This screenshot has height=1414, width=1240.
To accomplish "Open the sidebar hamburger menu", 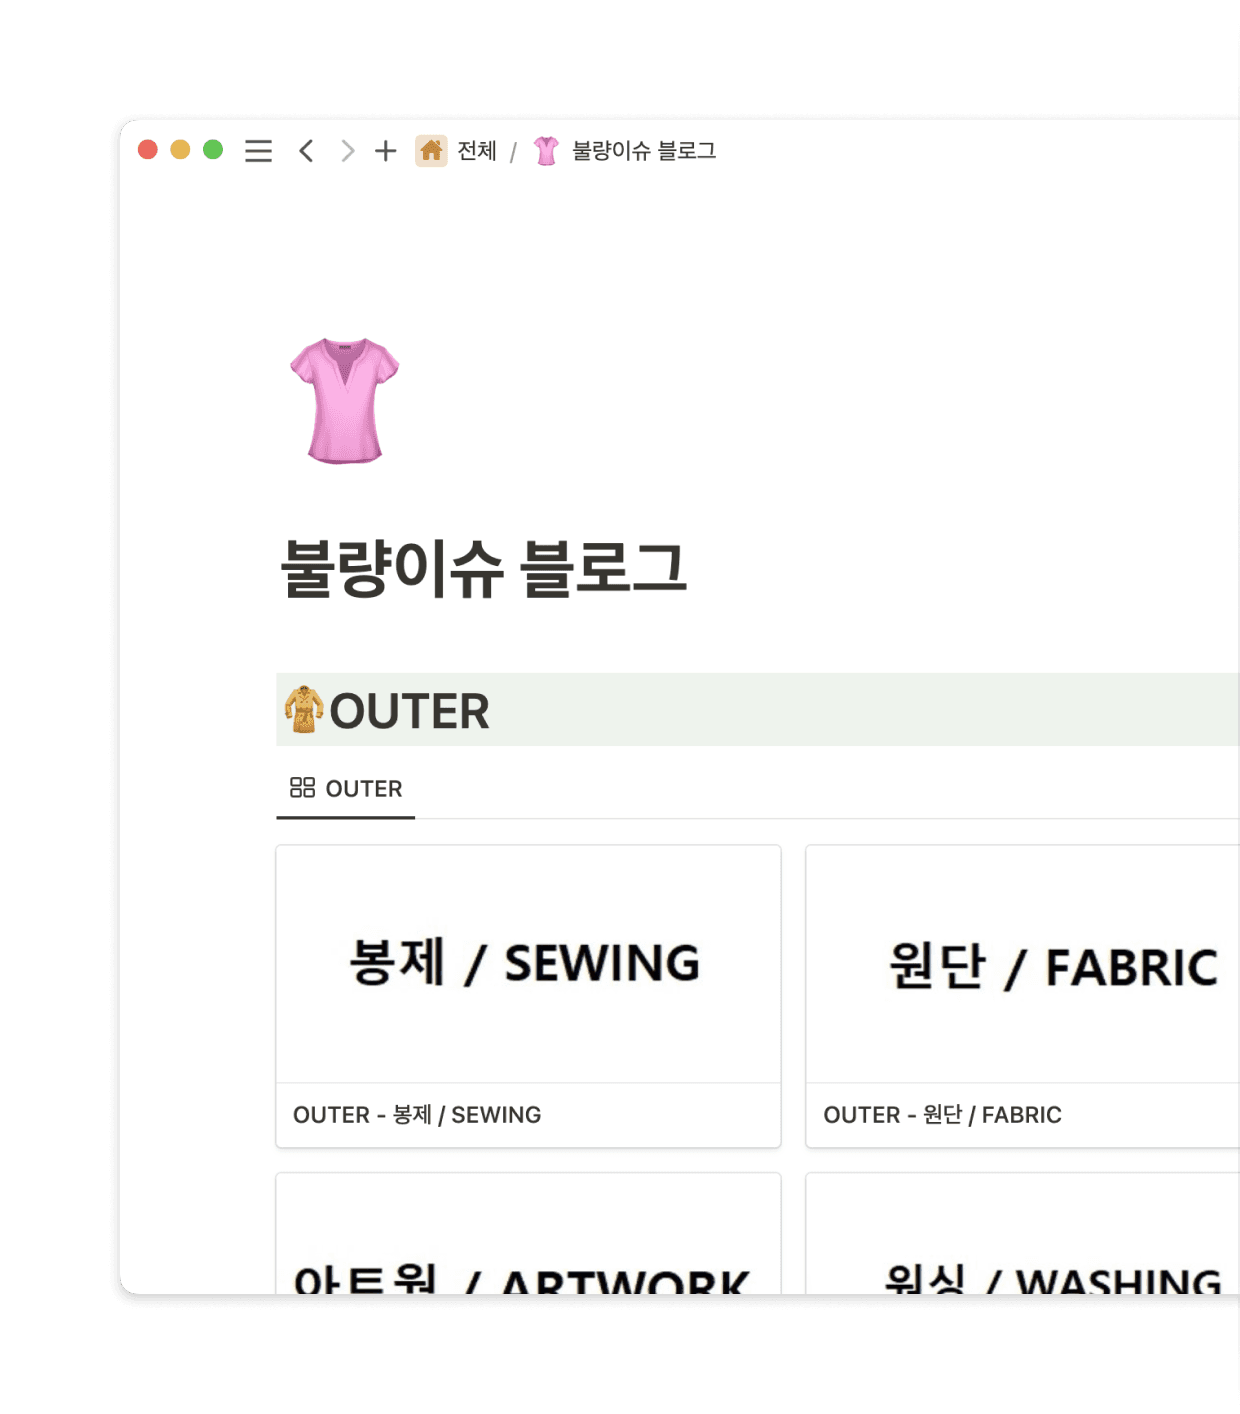I will pyautogui.click(x=258, y=151).
